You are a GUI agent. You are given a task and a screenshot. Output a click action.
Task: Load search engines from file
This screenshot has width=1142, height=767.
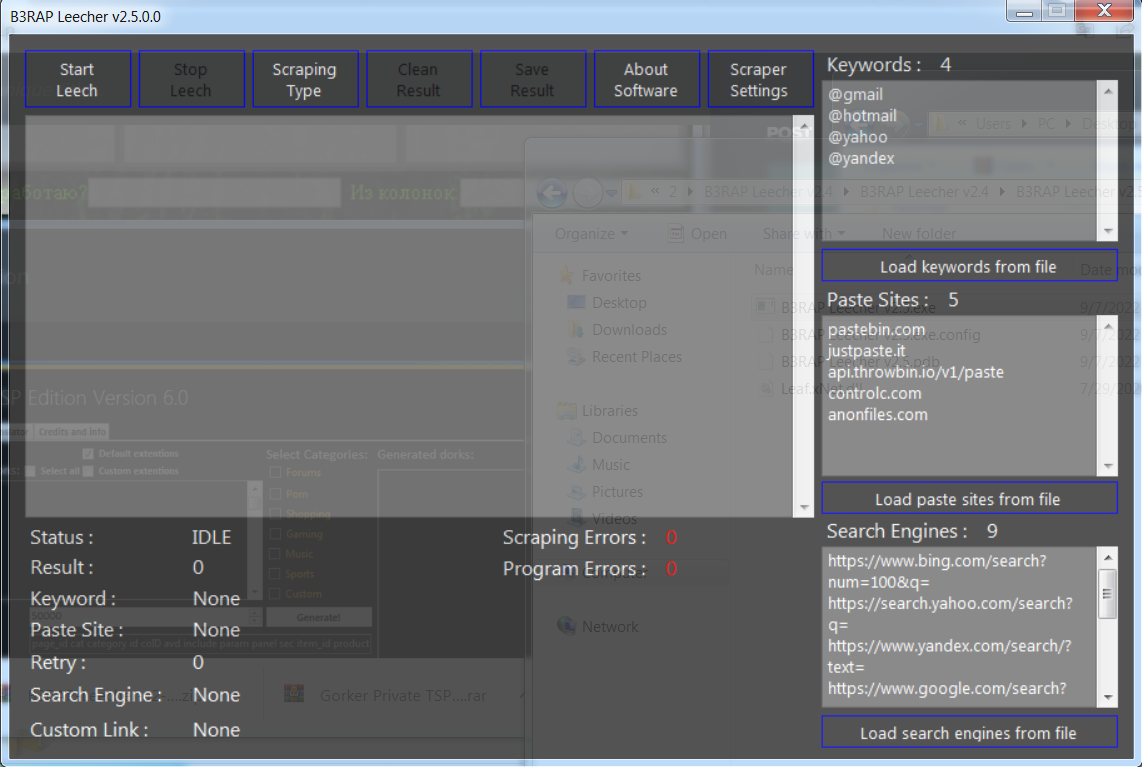969,732
